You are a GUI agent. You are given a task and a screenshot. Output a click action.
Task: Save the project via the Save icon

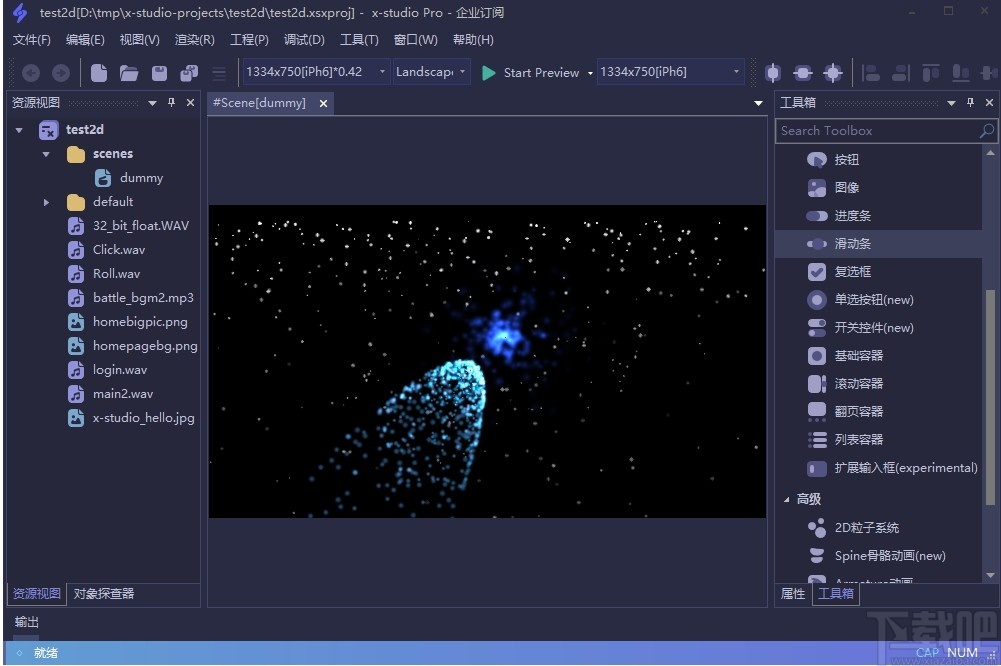coord(158,72)
